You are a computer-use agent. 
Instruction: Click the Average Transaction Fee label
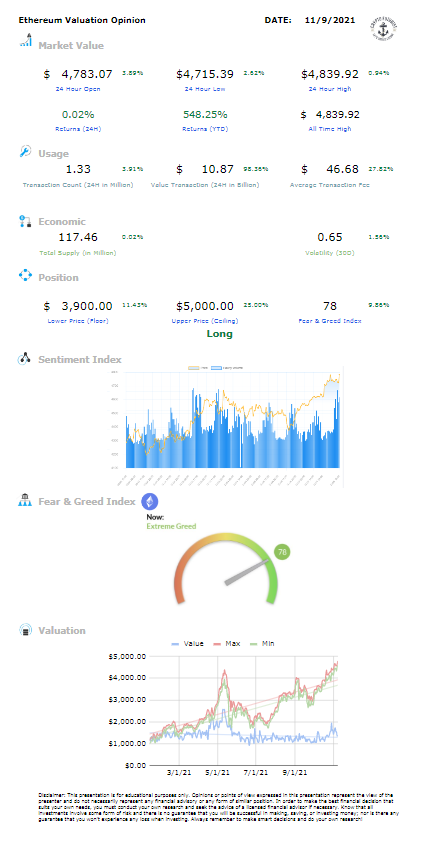tap(330, 185)
